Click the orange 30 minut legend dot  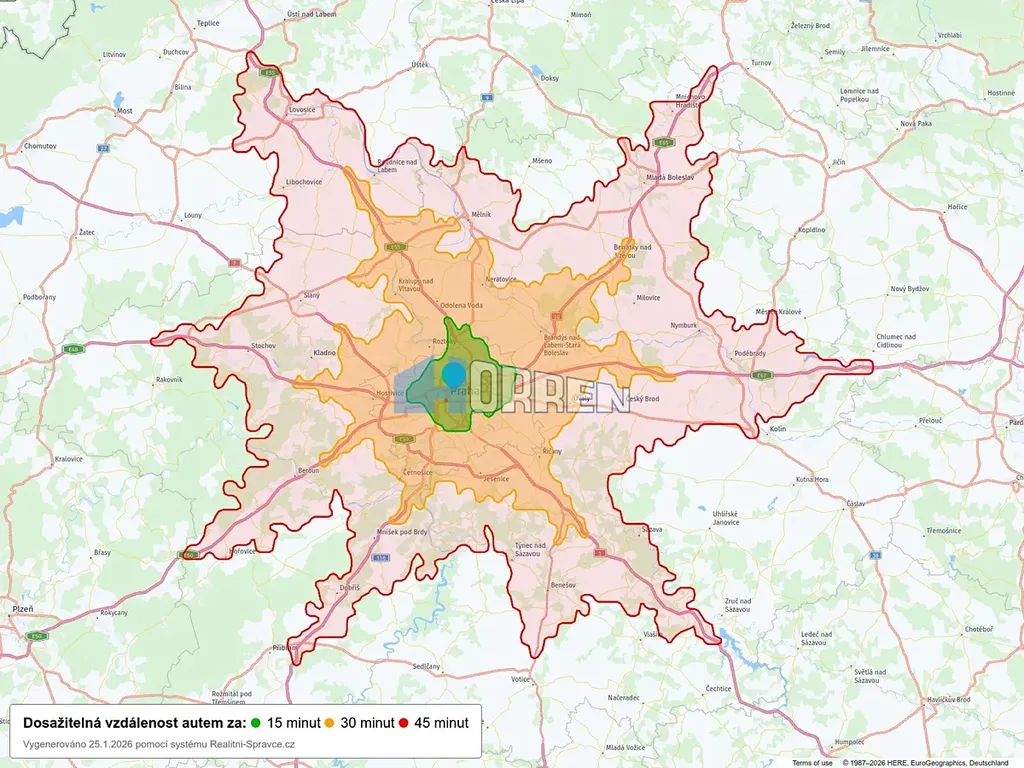click(329, 723)
